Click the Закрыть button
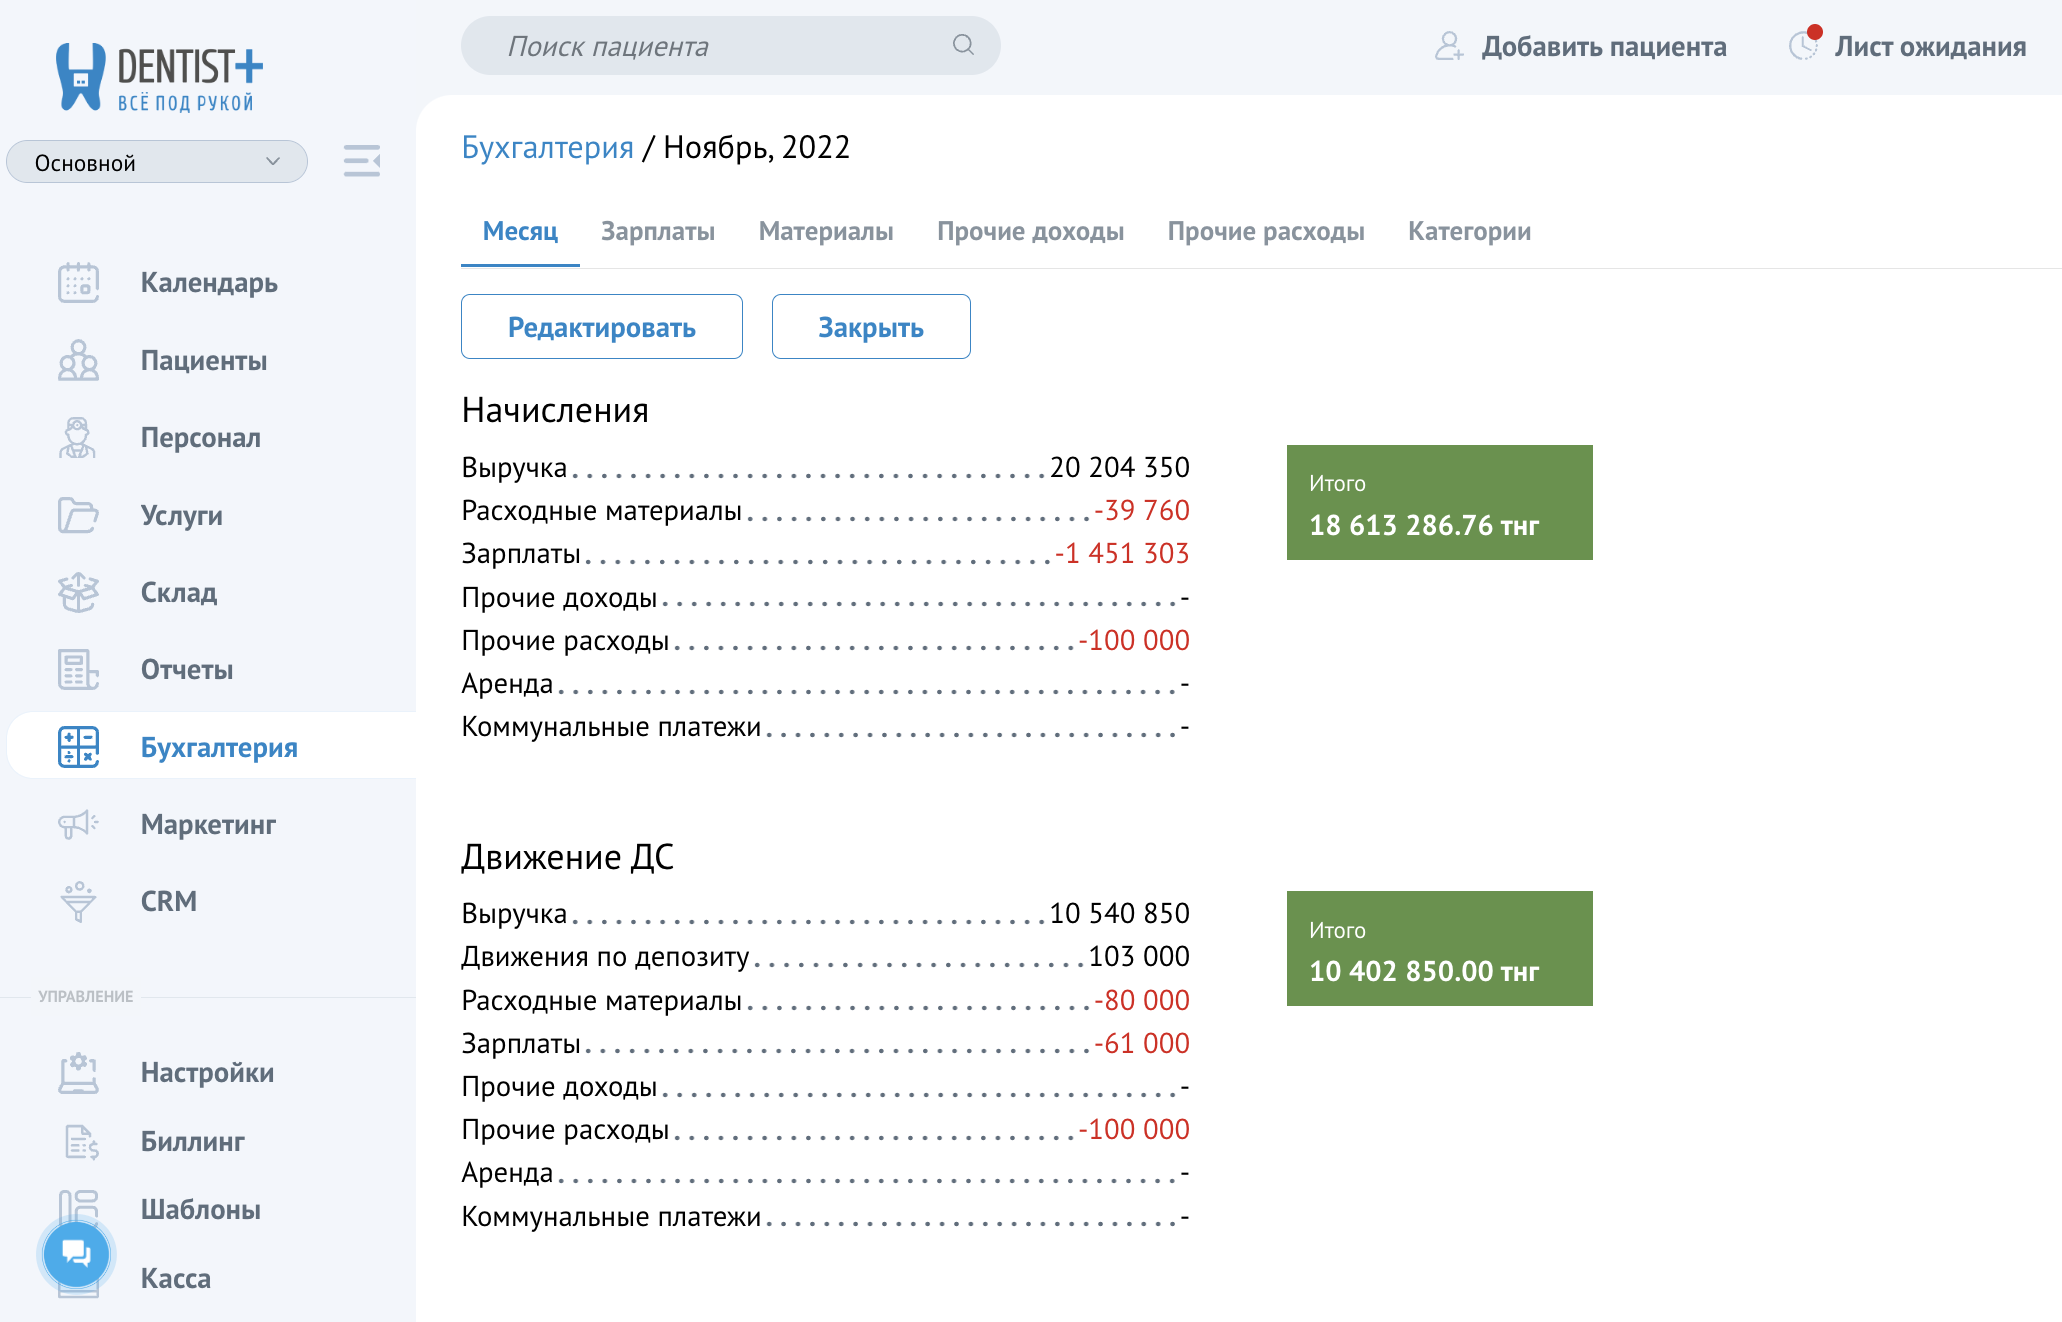Screen dimensions: 2062x1322 [x=870, y=326]
